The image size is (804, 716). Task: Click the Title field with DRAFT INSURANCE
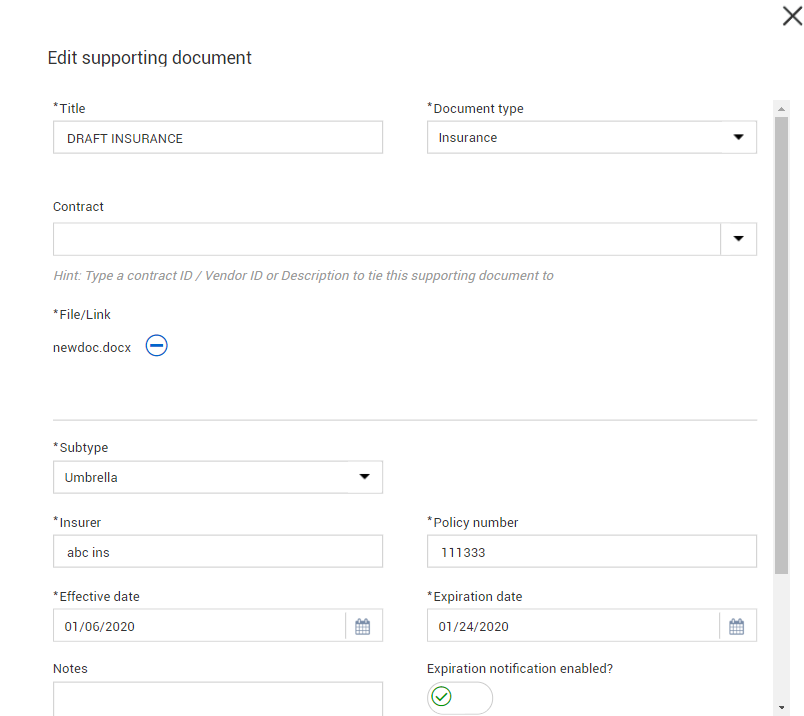218,138
